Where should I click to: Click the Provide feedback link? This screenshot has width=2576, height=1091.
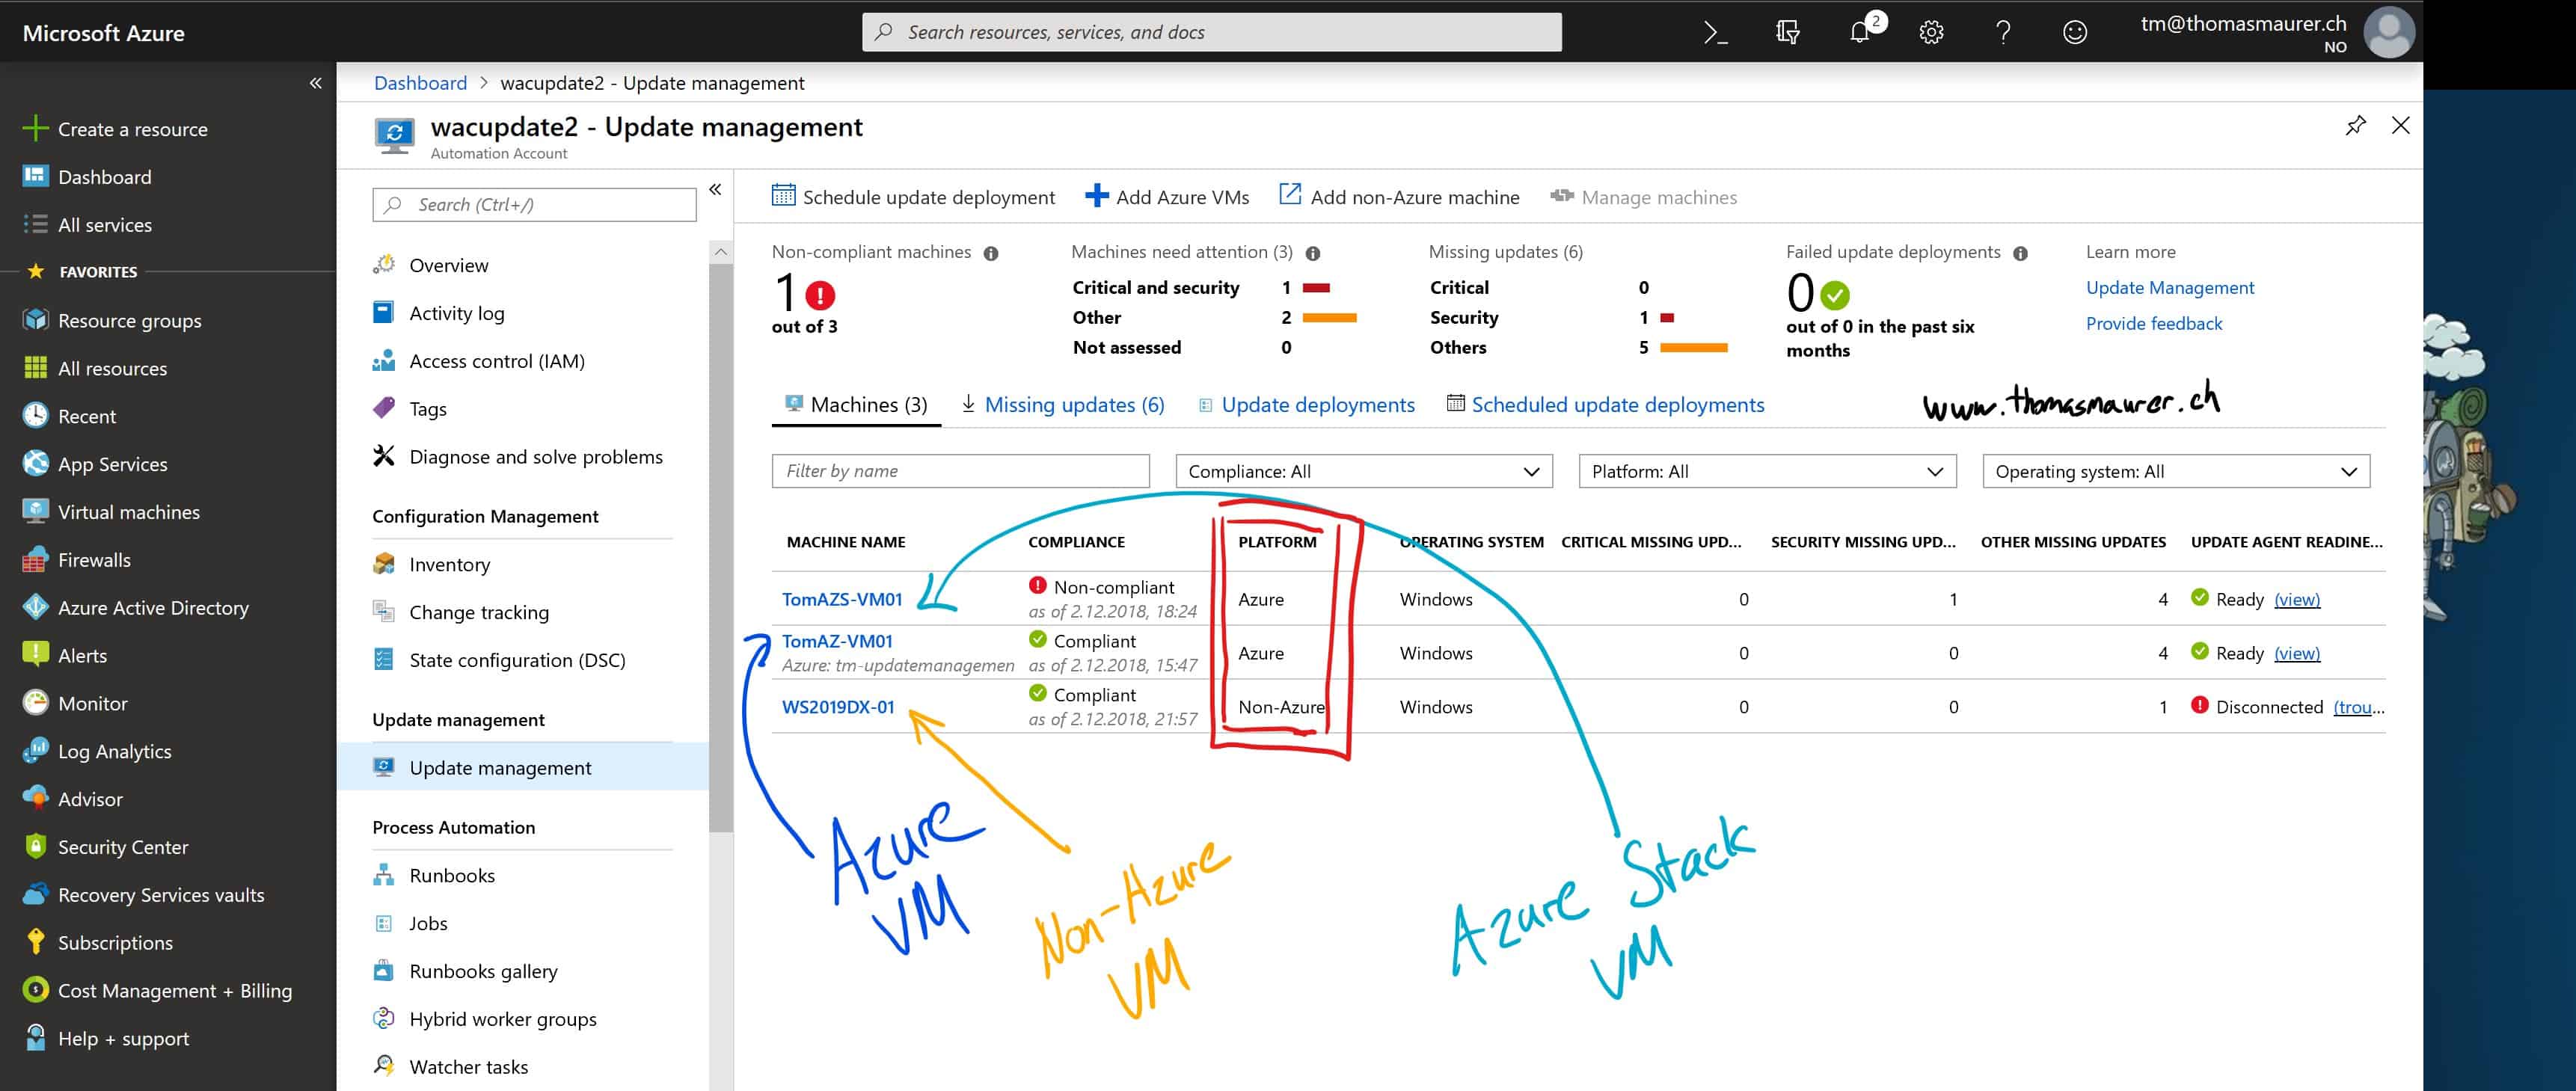[x=2154, y=324]
